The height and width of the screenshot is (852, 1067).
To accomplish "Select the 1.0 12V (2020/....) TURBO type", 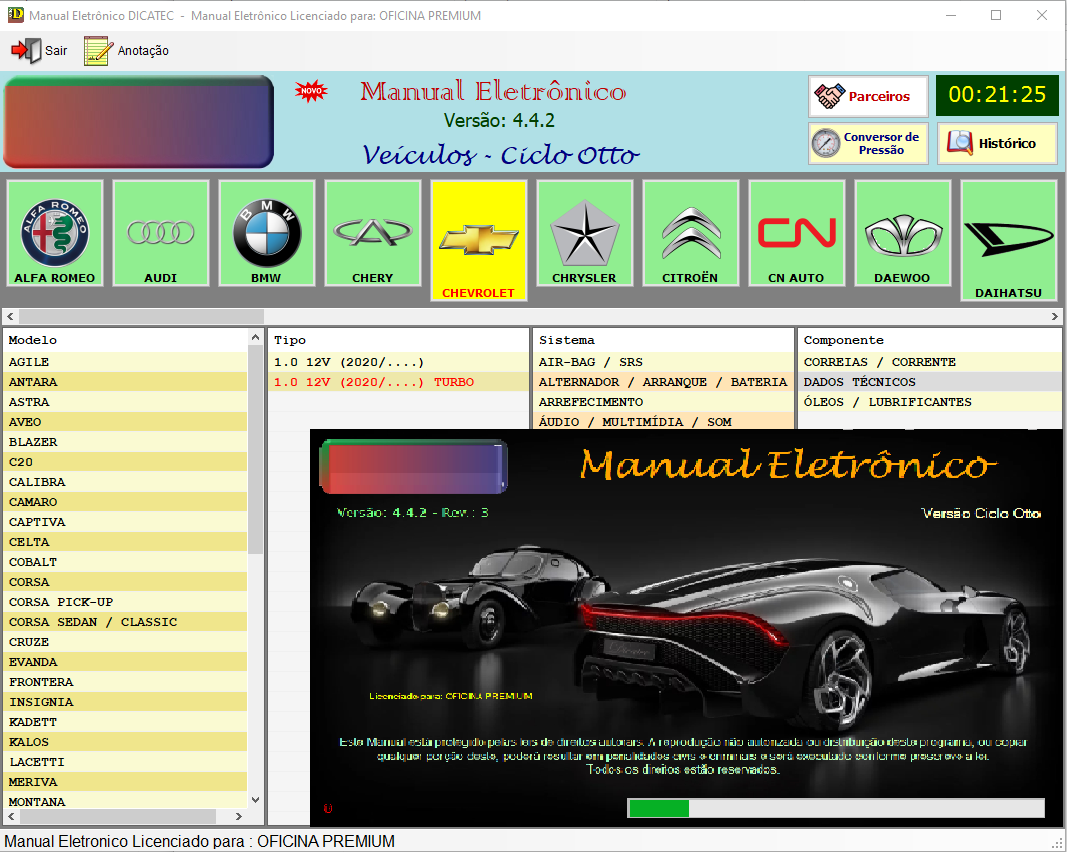I will (398, 382).
